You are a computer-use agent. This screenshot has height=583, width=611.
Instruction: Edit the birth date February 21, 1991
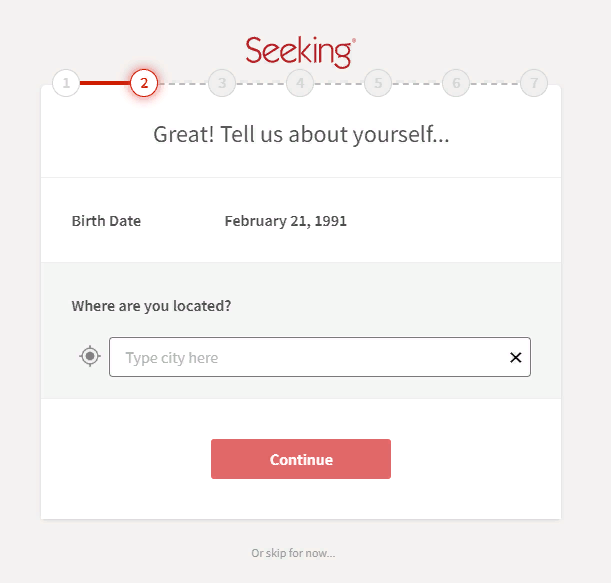(285, 221)
